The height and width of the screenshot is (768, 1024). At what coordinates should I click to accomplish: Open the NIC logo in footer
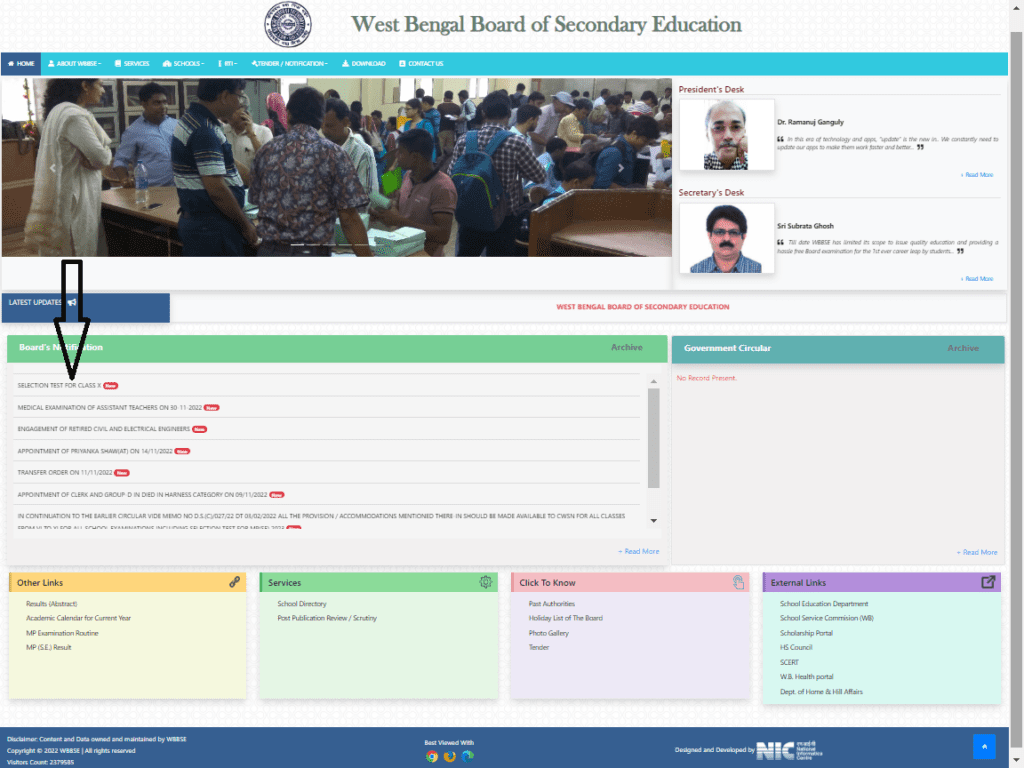789,750
